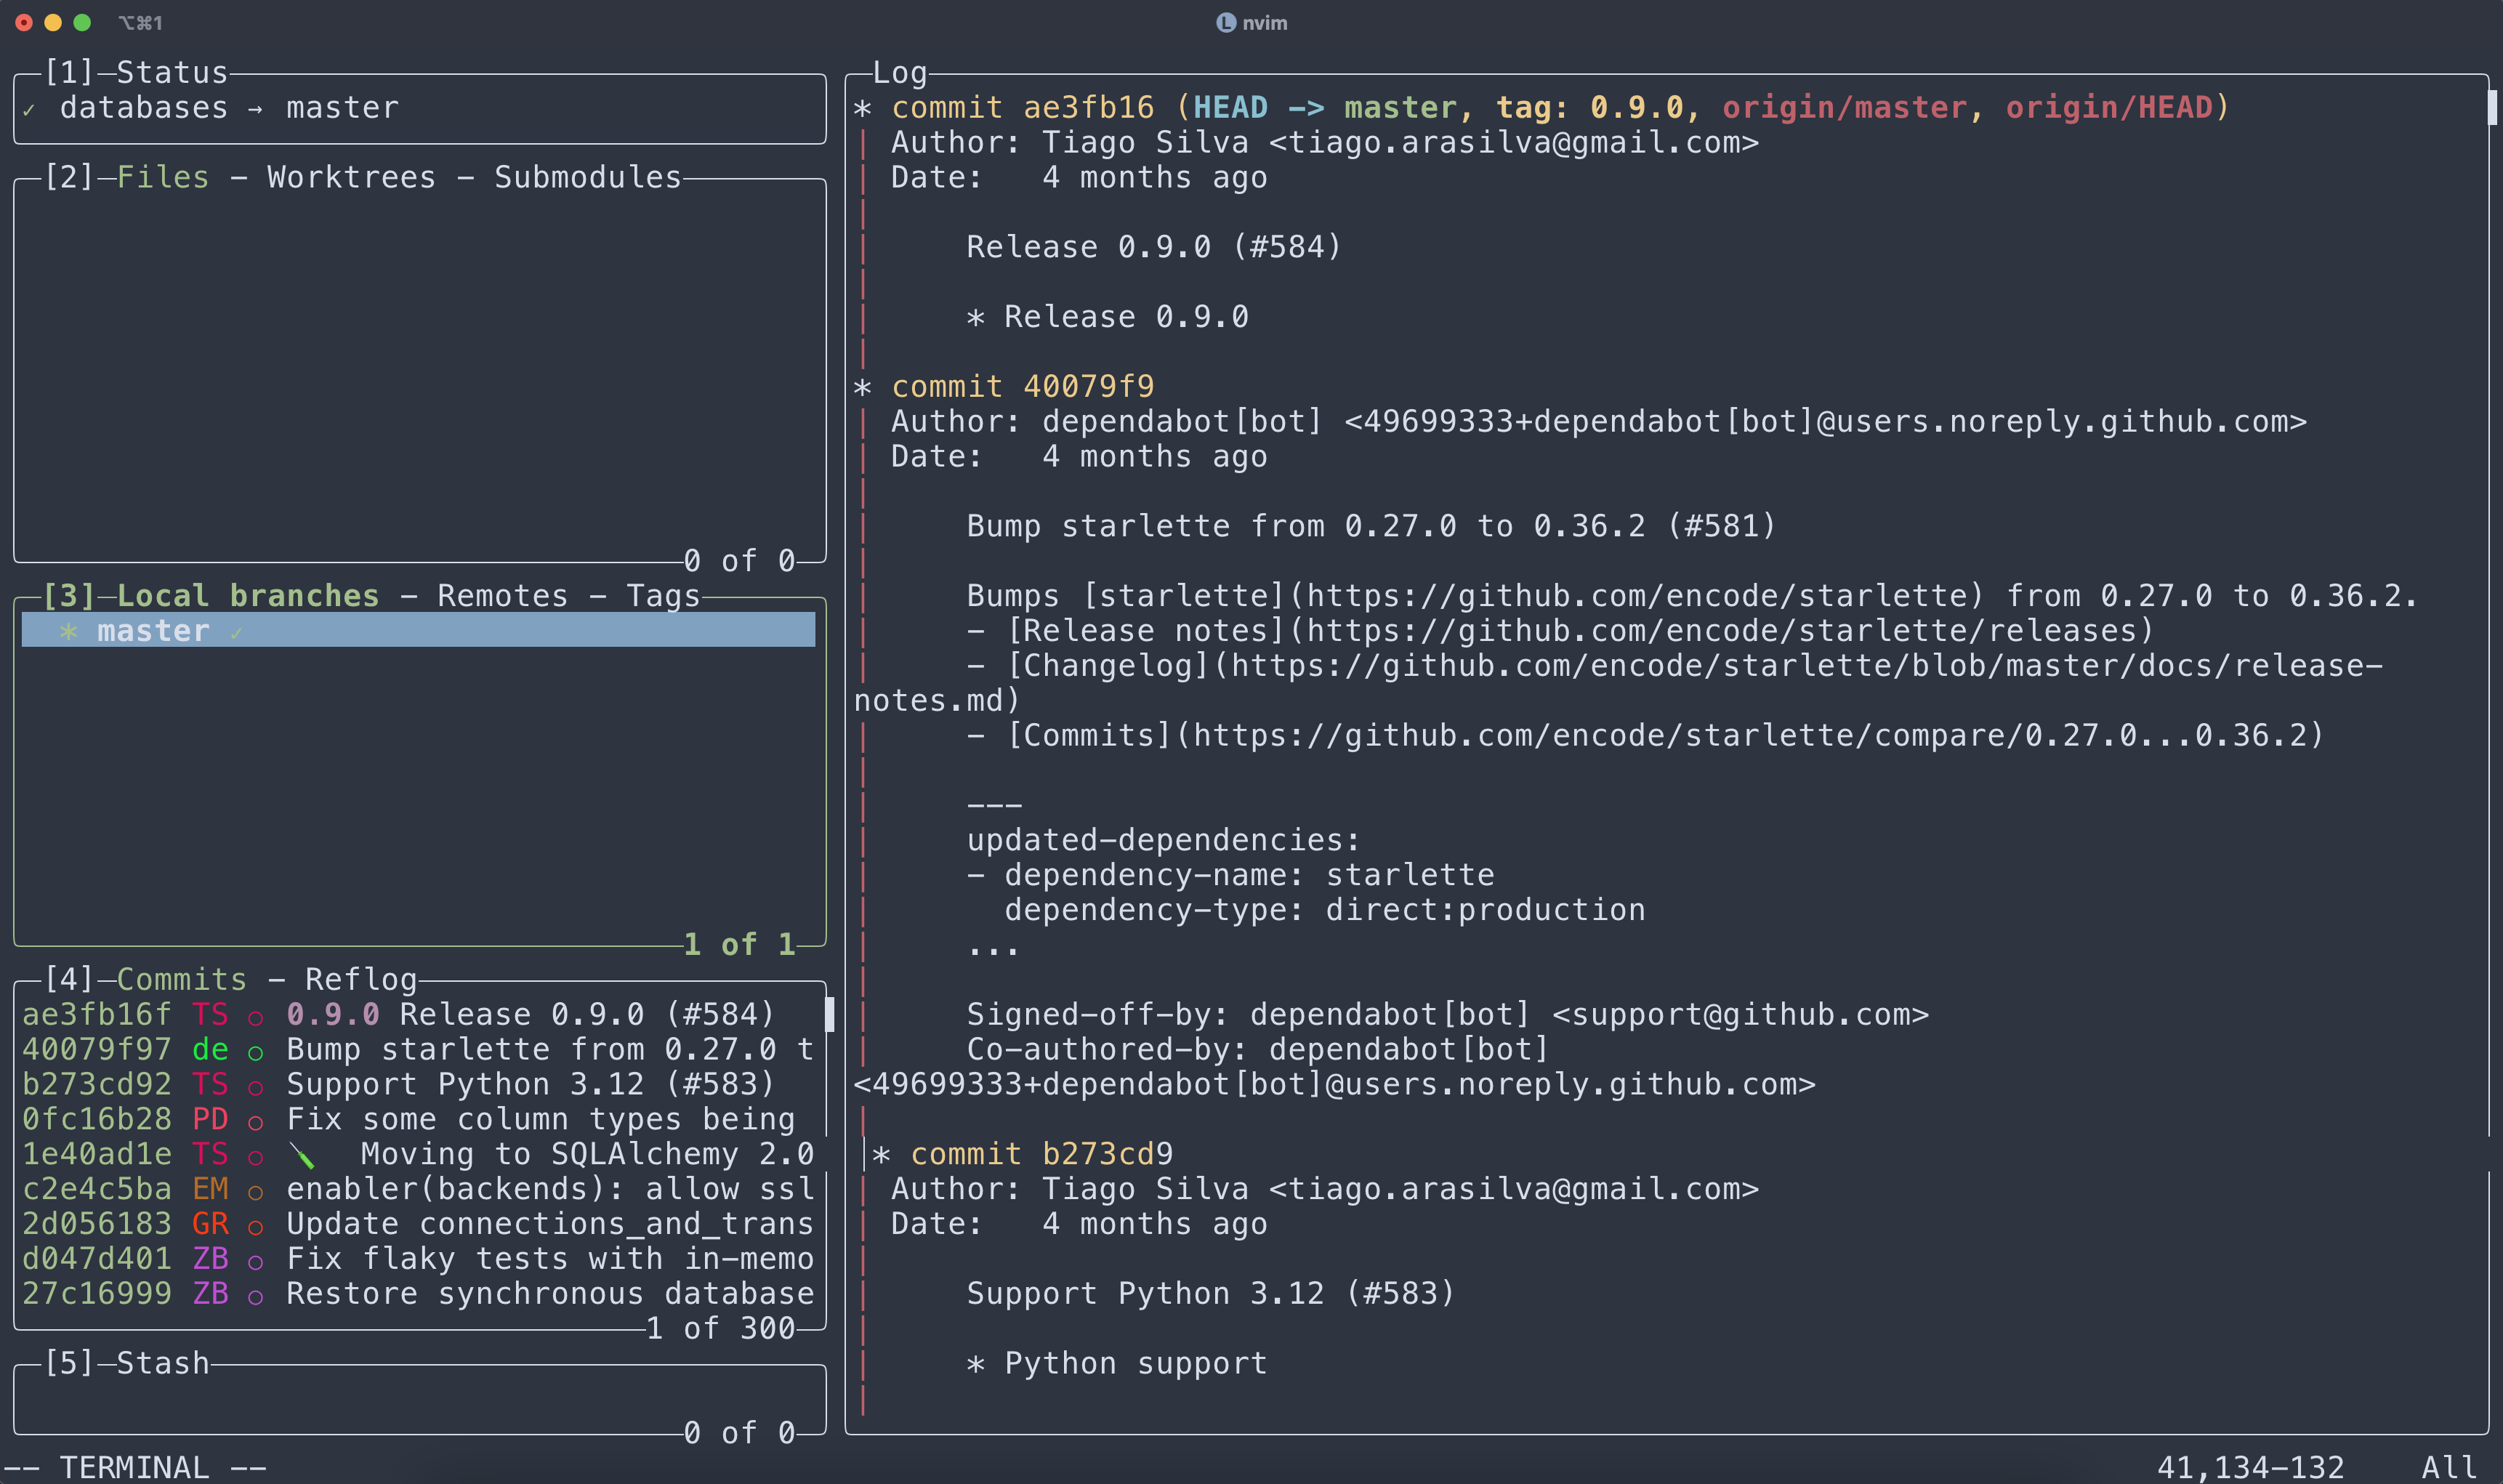The width and height of the screenshot is (2503, 1484).
Task: Focus the Stash panel title
Action: point(162,1363)
